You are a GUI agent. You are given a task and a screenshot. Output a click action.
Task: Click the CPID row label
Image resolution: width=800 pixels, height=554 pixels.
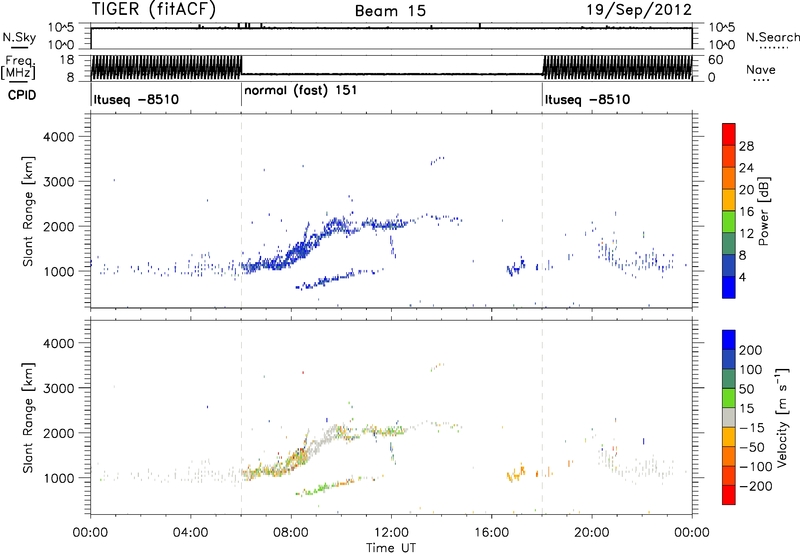click(x=22, y=95)
